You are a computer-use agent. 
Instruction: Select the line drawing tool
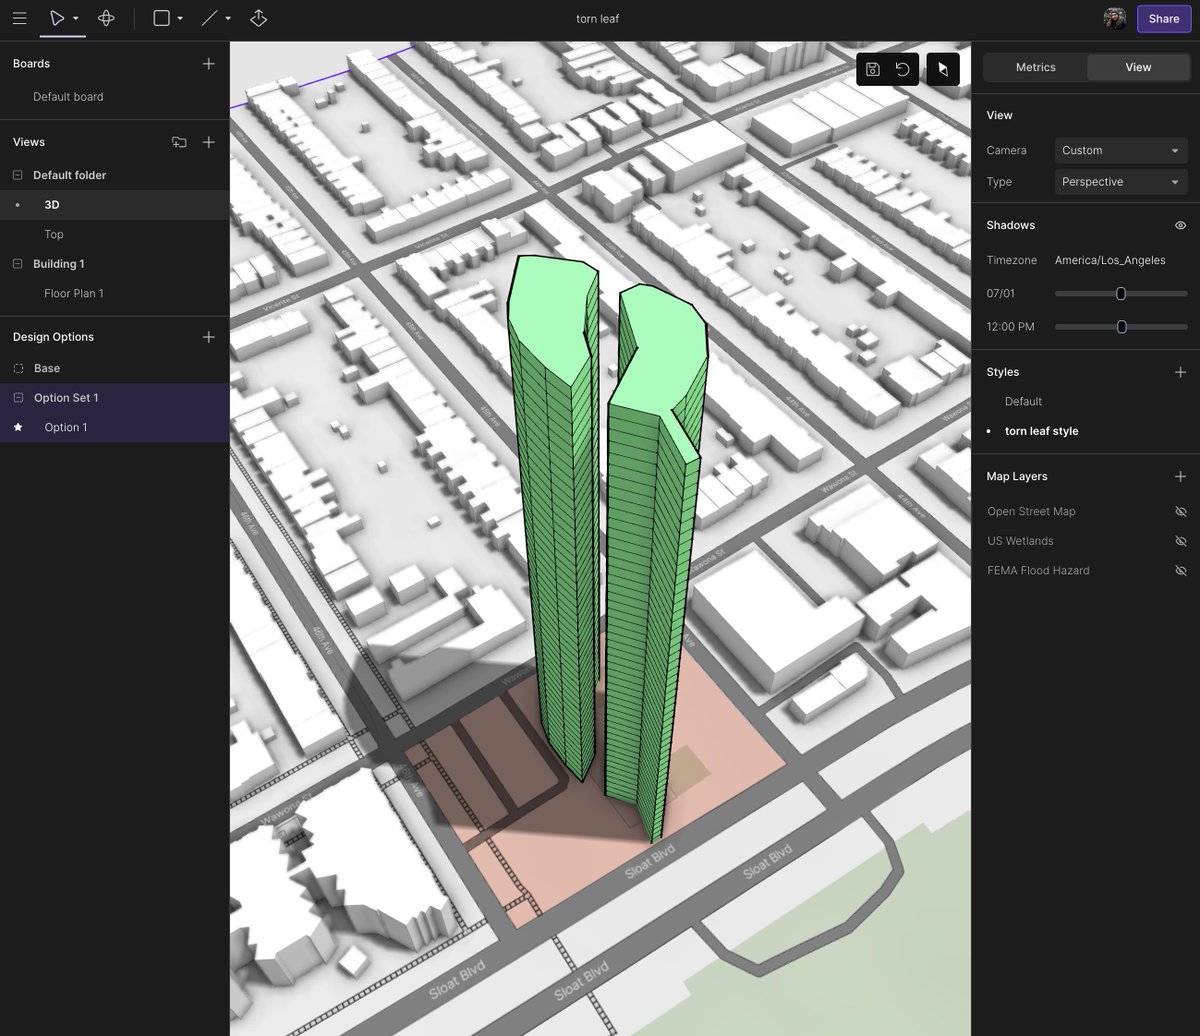[x=209, y=18]
